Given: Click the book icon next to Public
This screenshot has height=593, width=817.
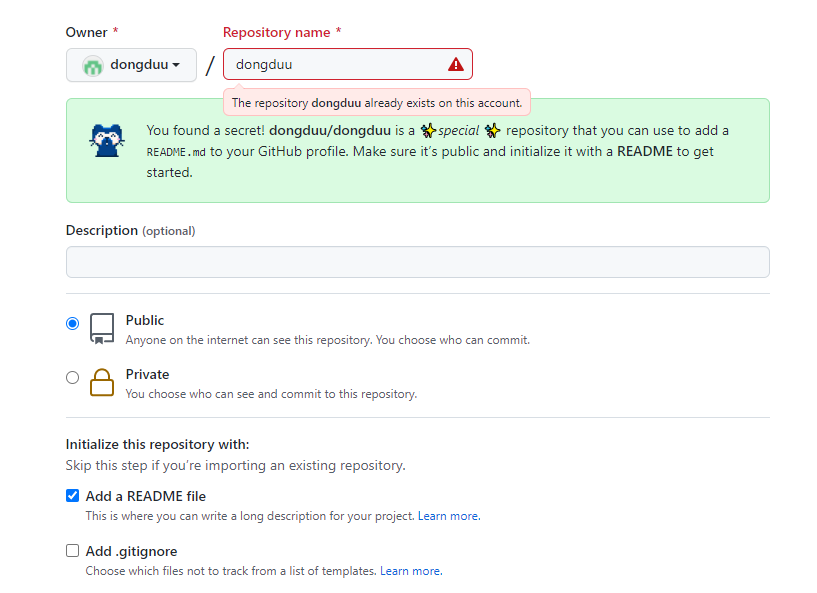Looking at the screenshot, I should [101, 328].
